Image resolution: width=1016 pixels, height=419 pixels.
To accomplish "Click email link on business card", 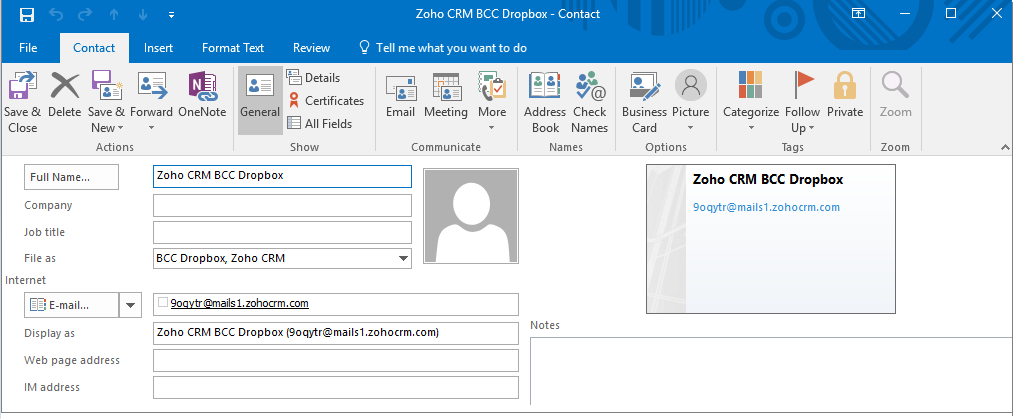I will 766,207.
